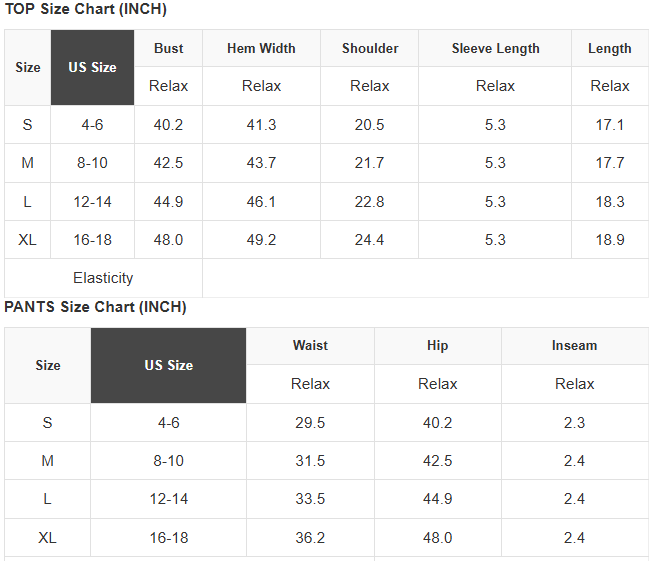Click the "Bust" column header
This screenshot has height=561, width=652.
[168, 48]
